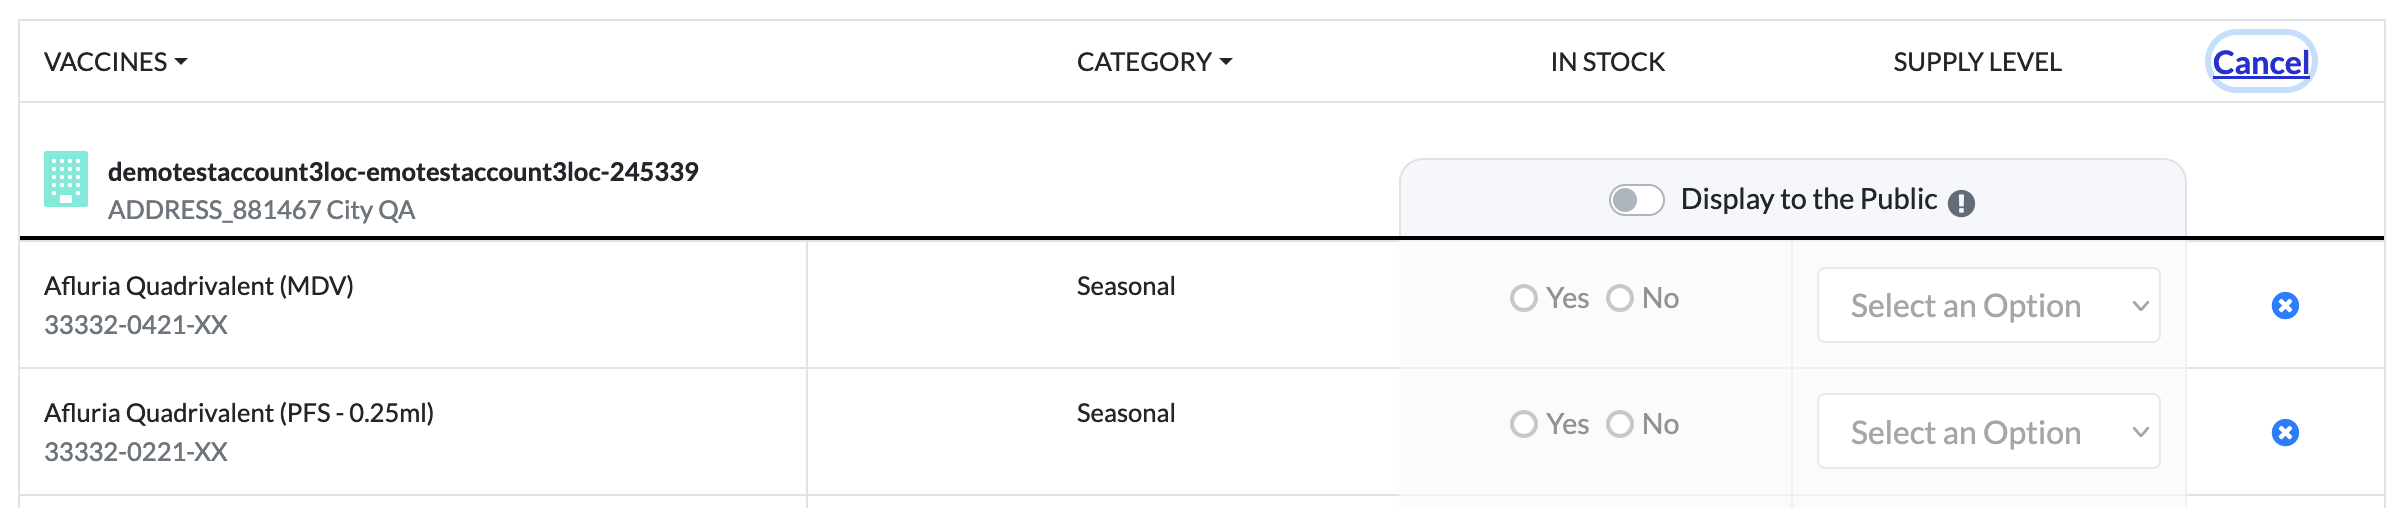Click the CATEGORY sort caret arrow
The width and height of the screenshot is (2396, 508).
click(1226, 62)
